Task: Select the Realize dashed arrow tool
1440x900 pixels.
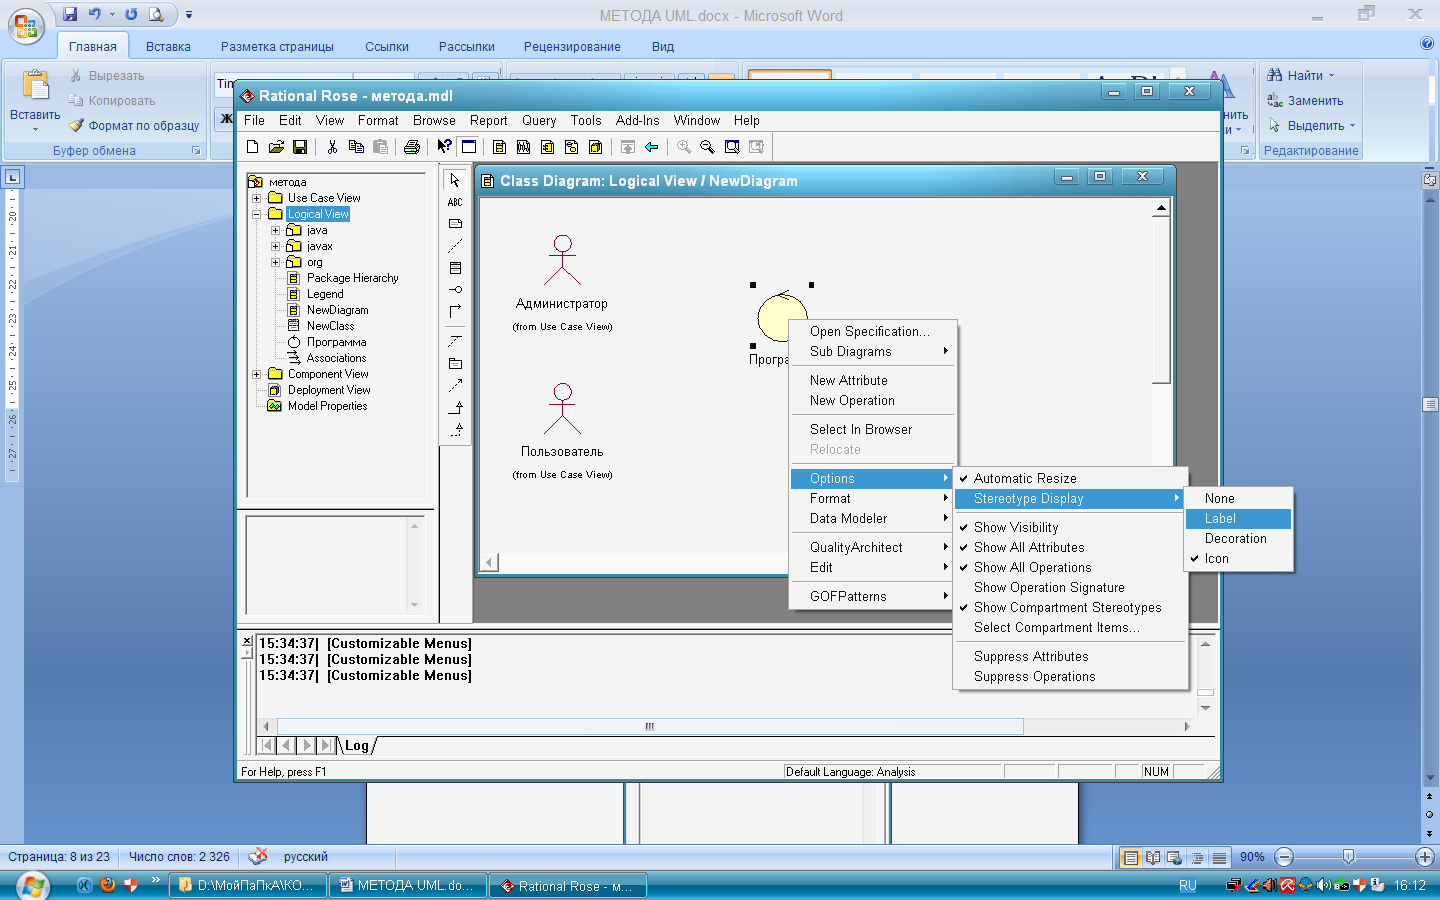Action: click(455, 430)
